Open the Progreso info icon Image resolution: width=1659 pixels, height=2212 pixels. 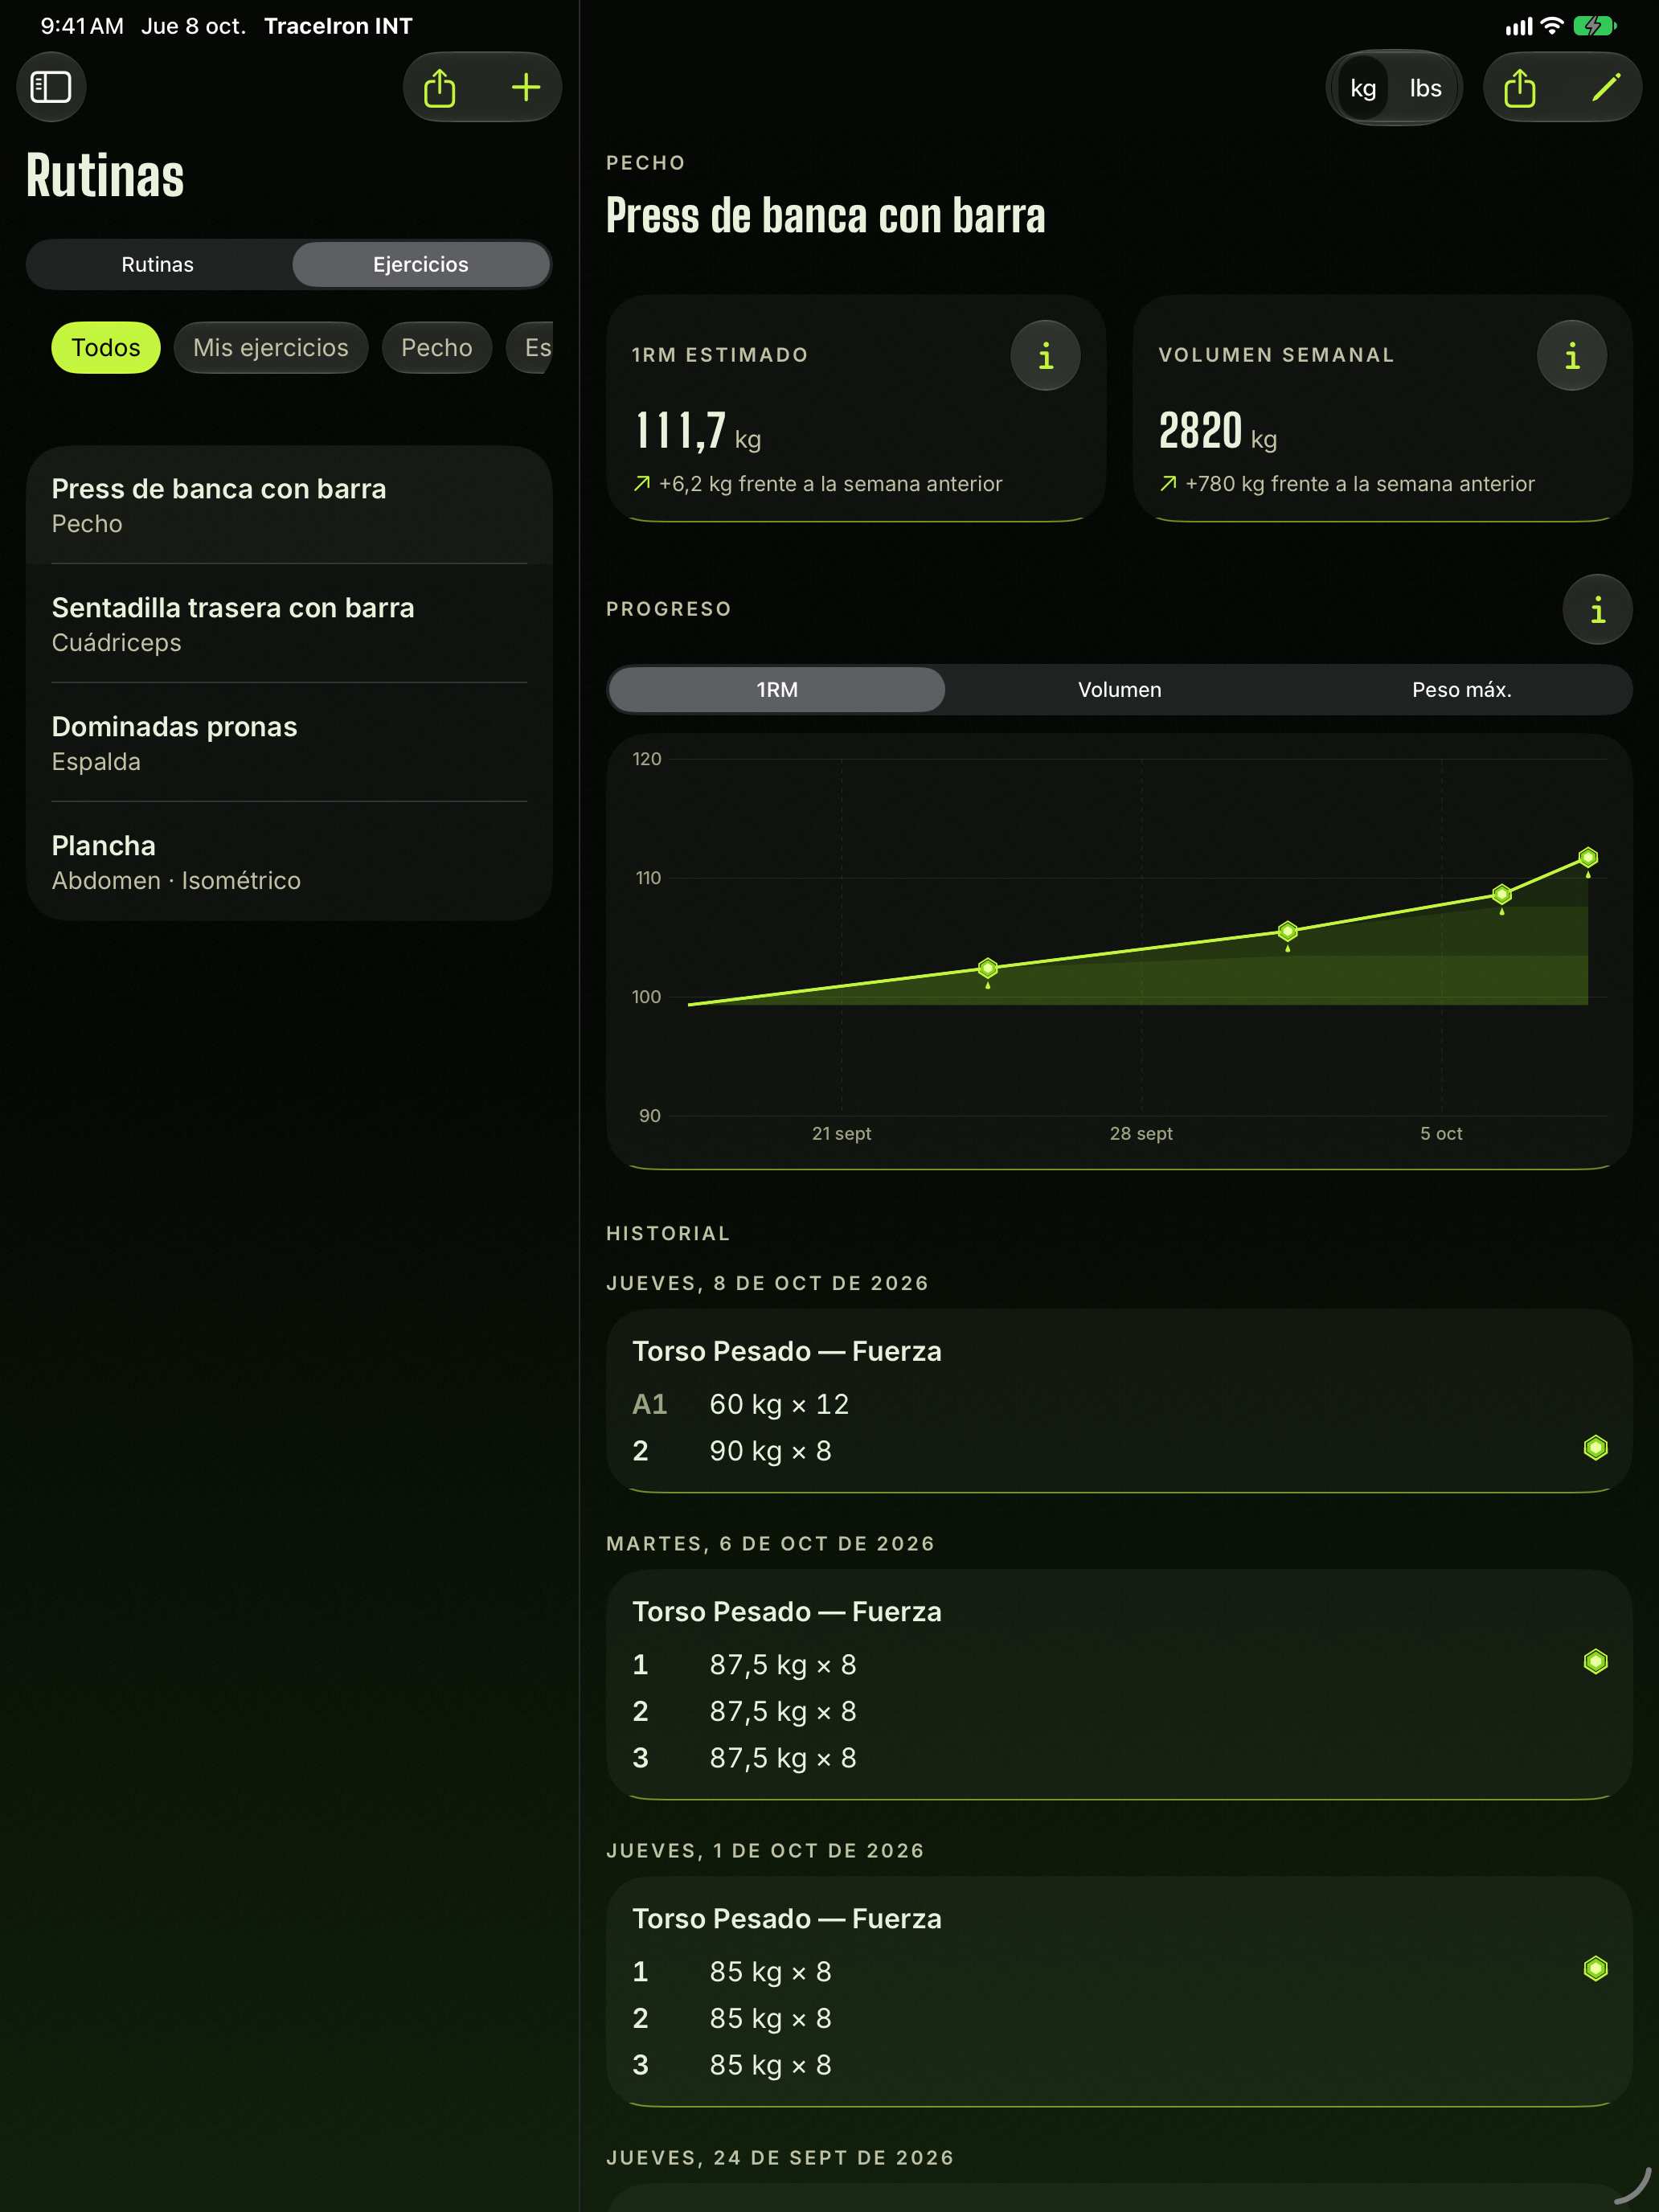[1597, 609]
